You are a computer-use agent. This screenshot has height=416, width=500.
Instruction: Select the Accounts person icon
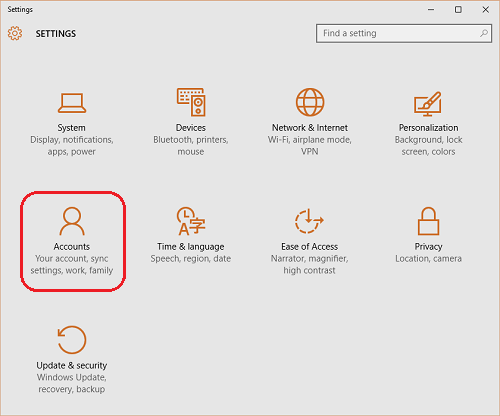coord(72,221)
